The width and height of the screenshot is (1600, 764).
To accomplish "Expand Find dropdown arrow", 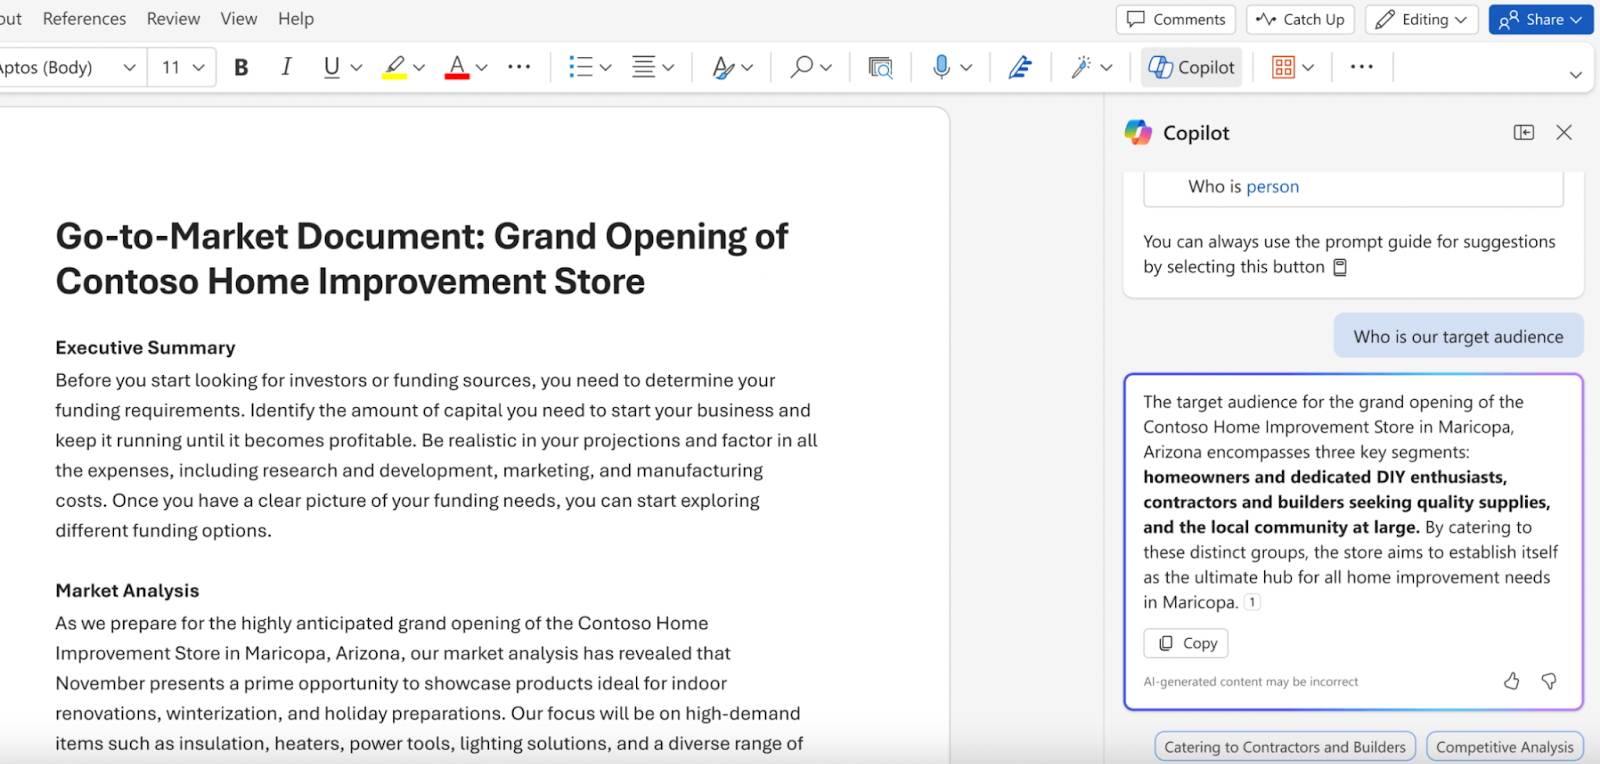I will 826,68.
